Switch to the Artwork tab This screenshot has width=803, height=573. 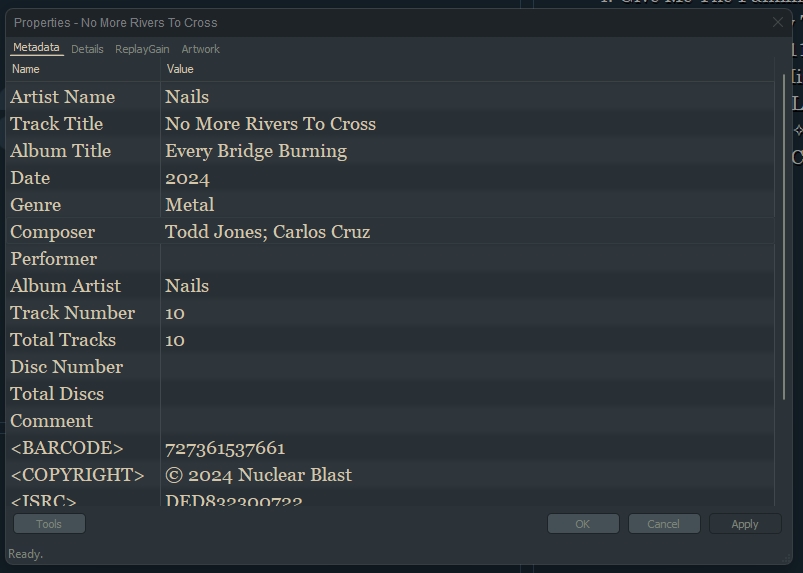(200, 49)
